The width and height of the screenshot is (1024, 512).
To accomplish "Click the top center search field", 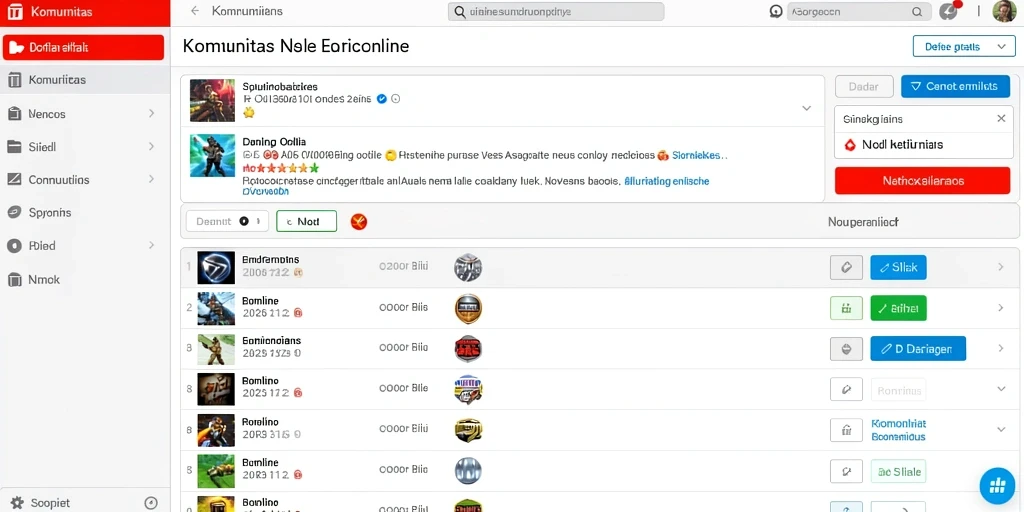I will point(556,12).
